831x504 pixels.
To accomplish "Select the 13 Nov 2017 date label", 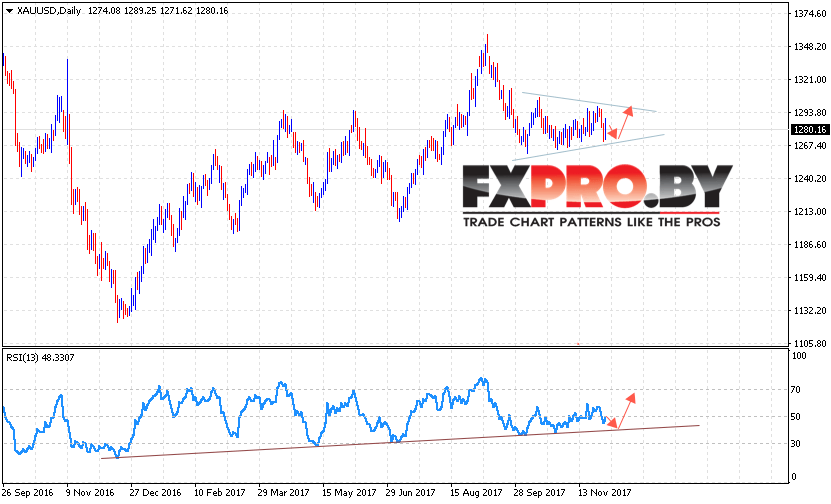I will tap(605, 493).
